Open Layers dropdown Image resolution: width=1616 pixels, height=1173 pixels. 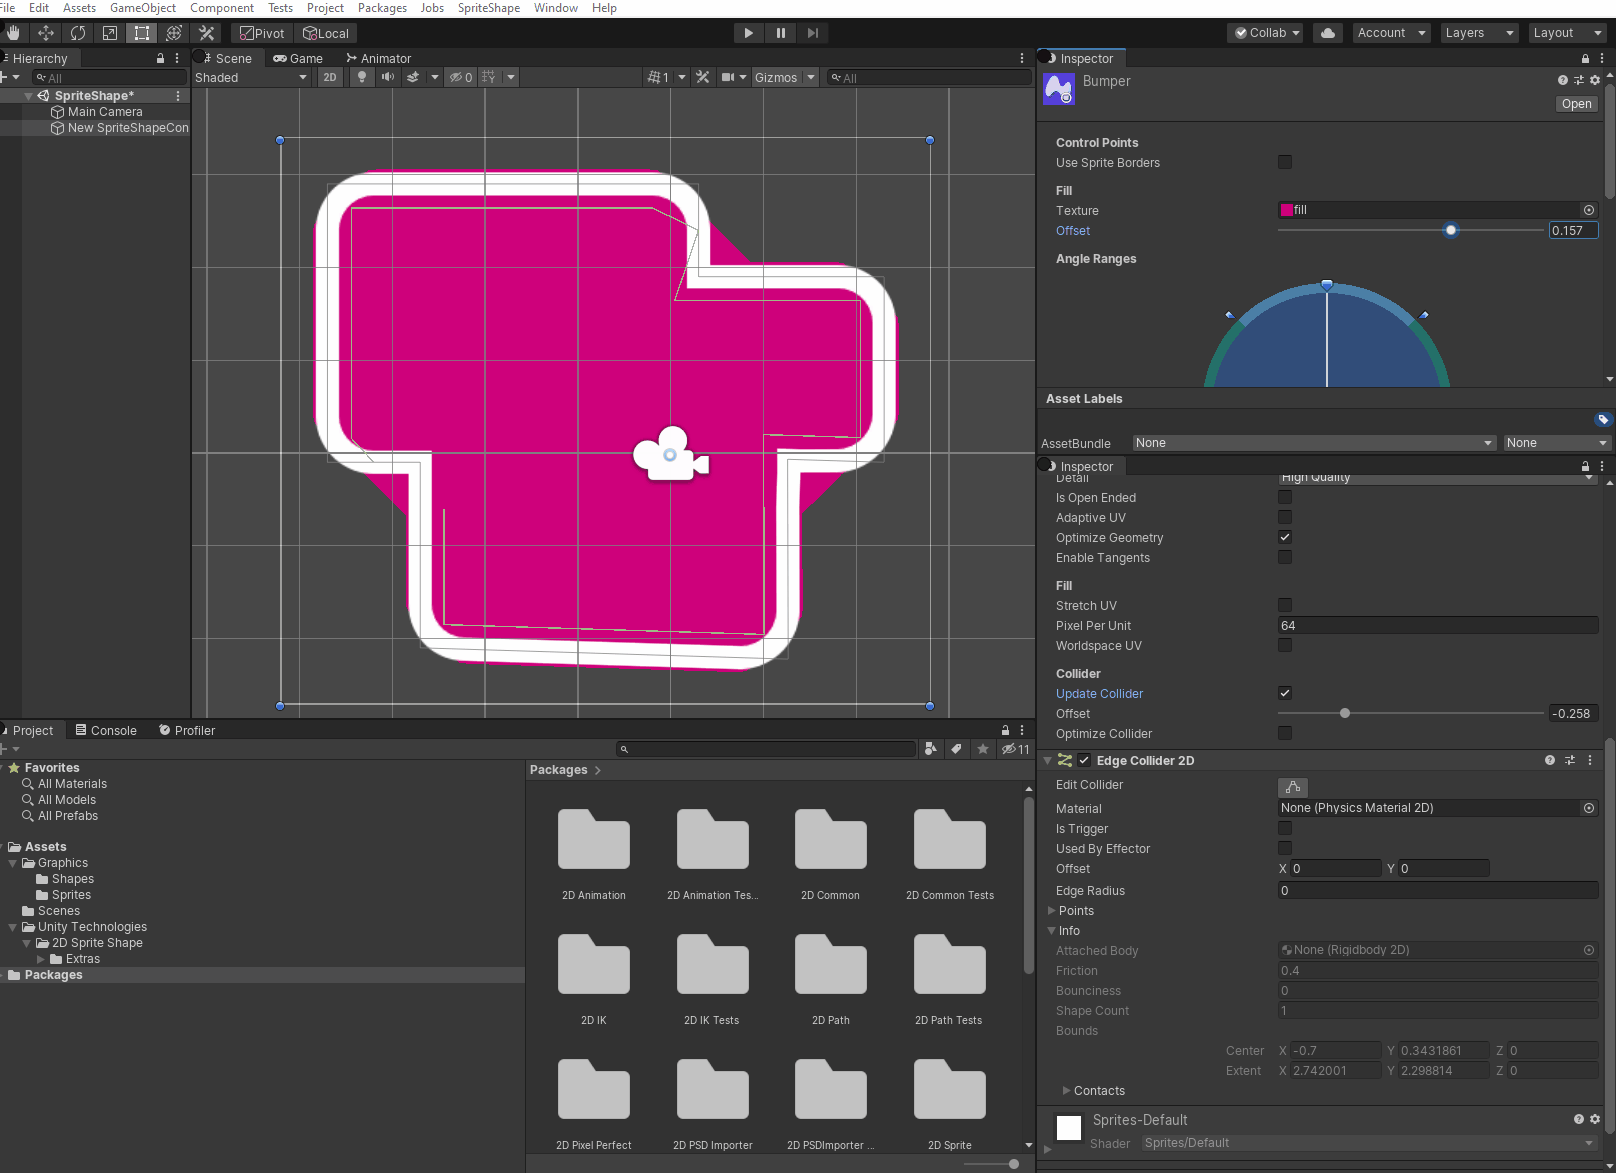(1479, 33)
